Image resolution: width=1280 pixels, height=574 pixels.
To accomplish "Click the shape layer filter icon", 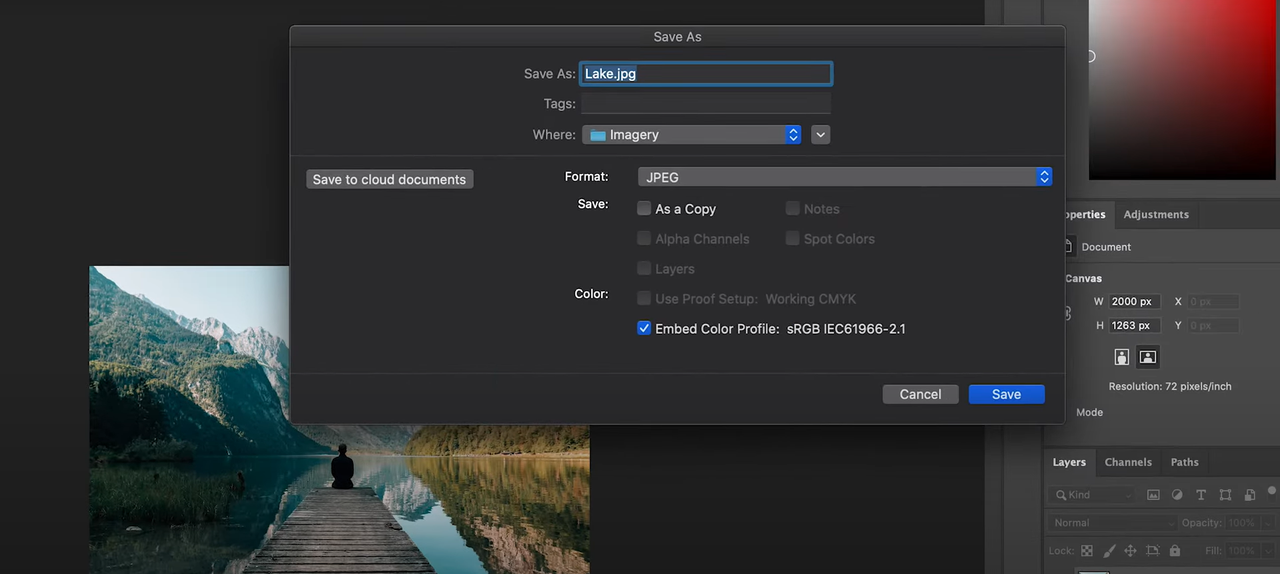I will 1225,495.
